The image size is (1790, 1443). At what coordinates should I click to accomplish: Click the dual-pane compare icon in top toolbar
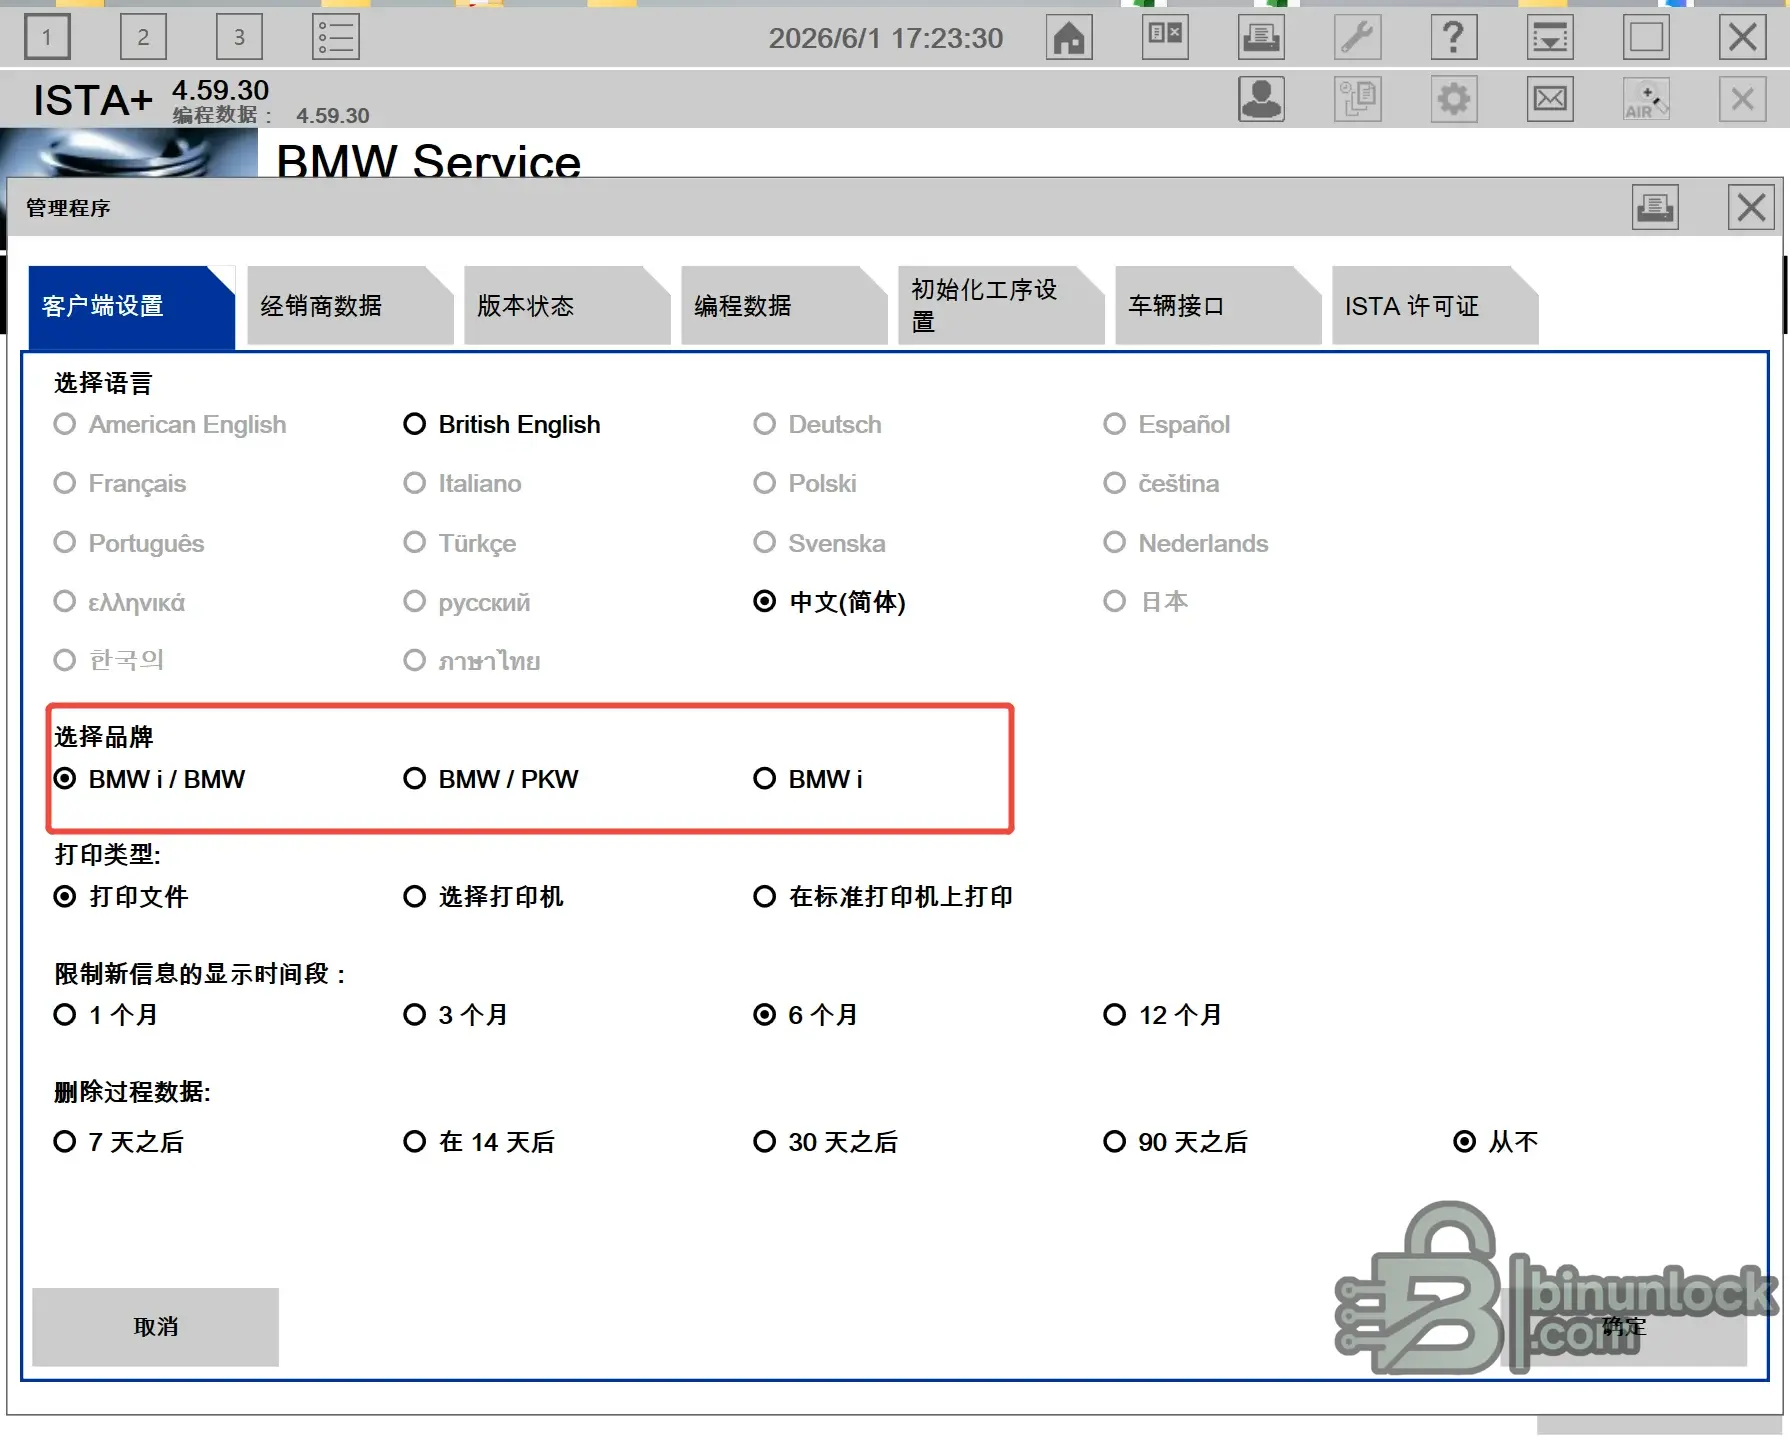tap(1166, 38)
